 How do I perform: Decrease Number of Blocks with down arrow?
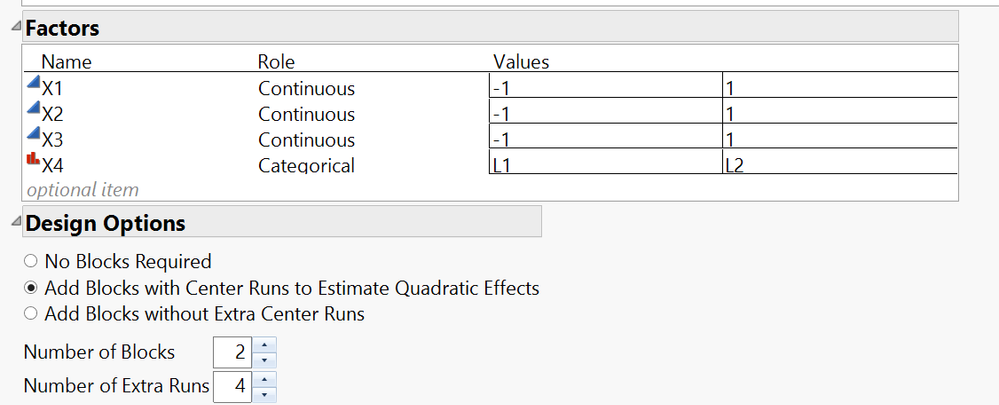click(264, 360)
